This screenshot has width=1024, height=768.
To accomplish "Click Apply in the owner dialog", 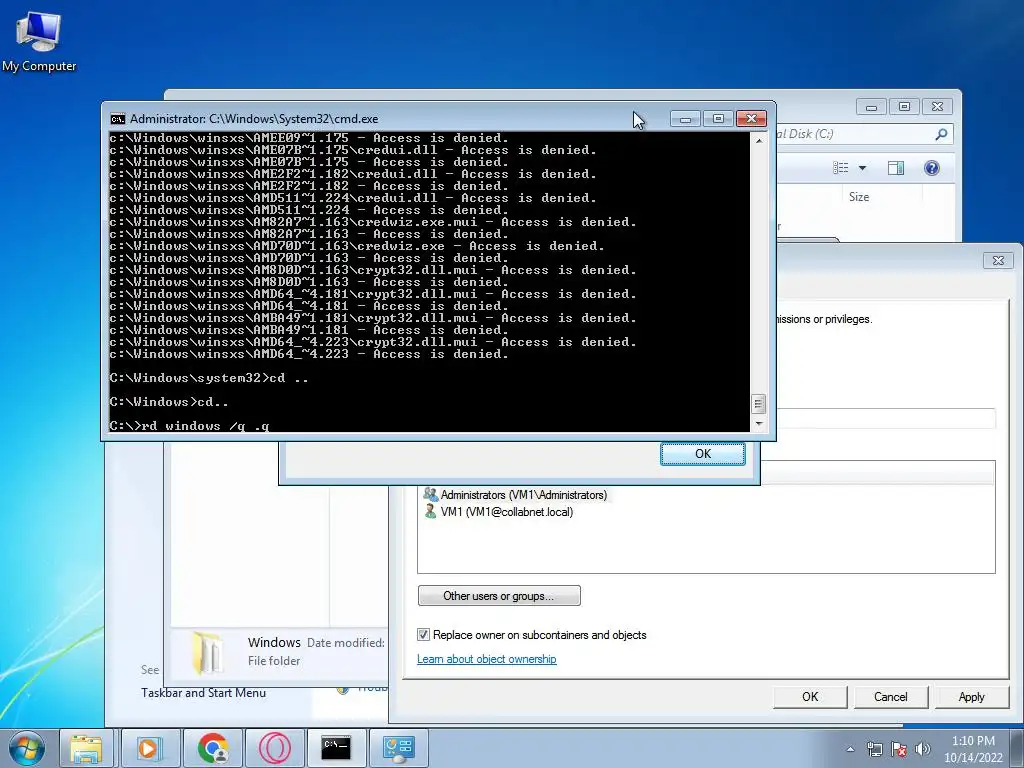I will point(971,697).
